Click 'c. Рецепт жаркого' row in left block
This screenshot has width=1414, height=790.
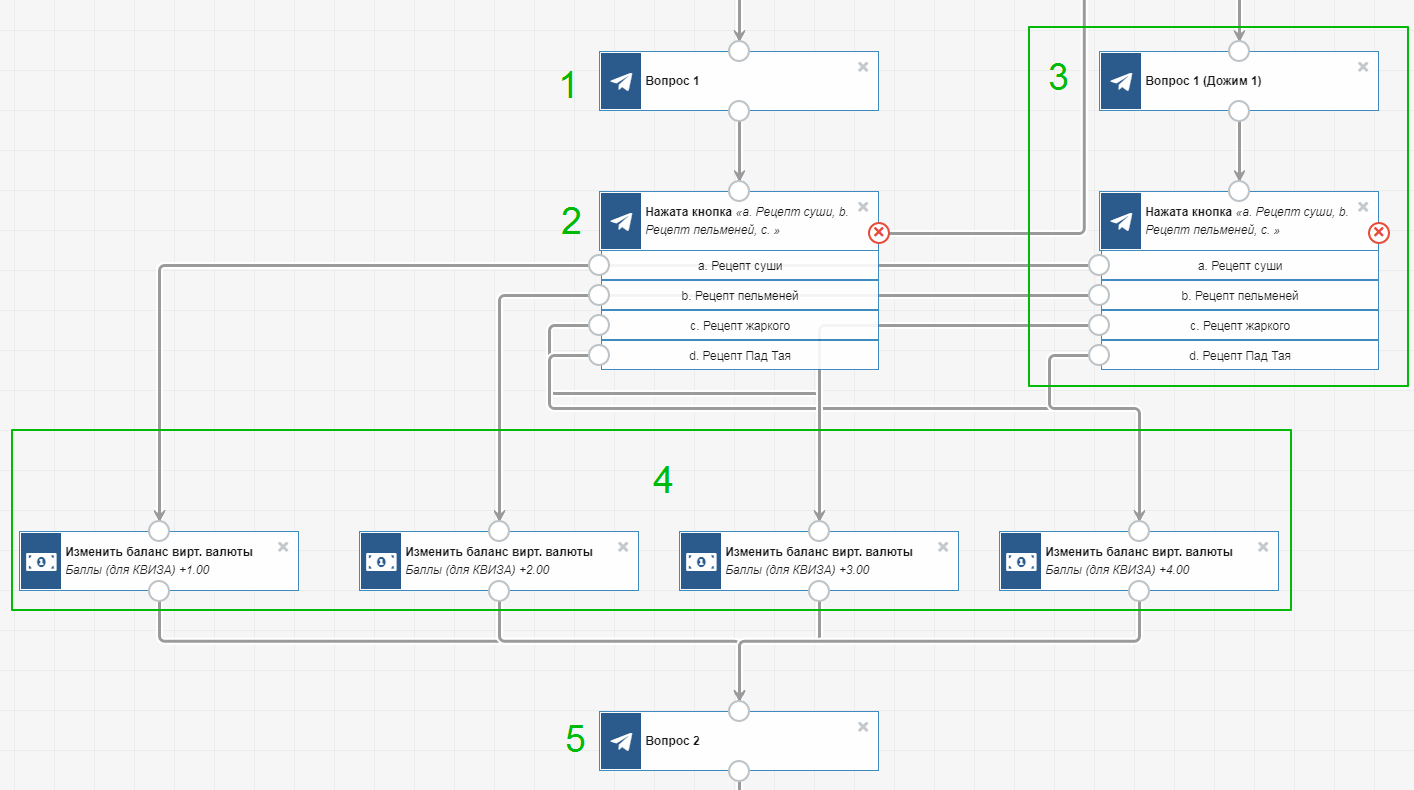740,326
